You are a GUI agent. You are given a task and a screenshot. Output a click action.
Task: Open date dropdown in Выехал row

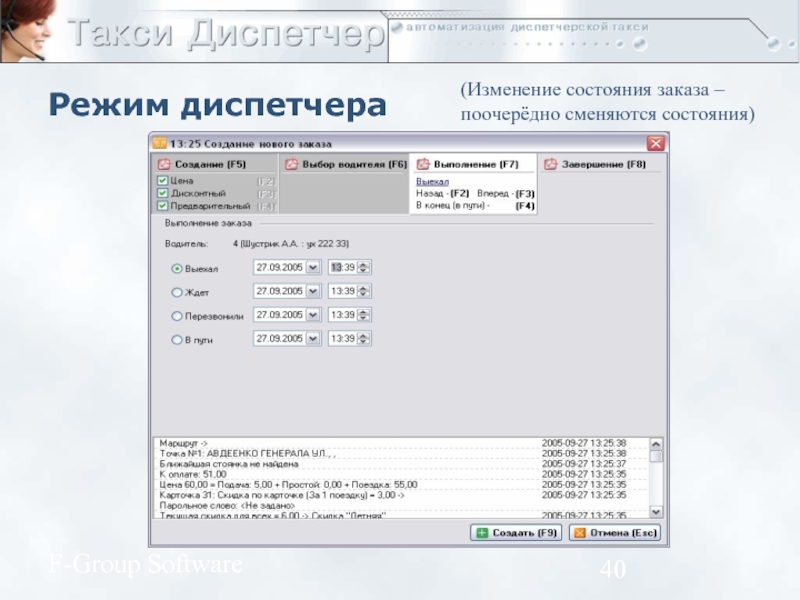pyautogui.click(x=313, y=267)
